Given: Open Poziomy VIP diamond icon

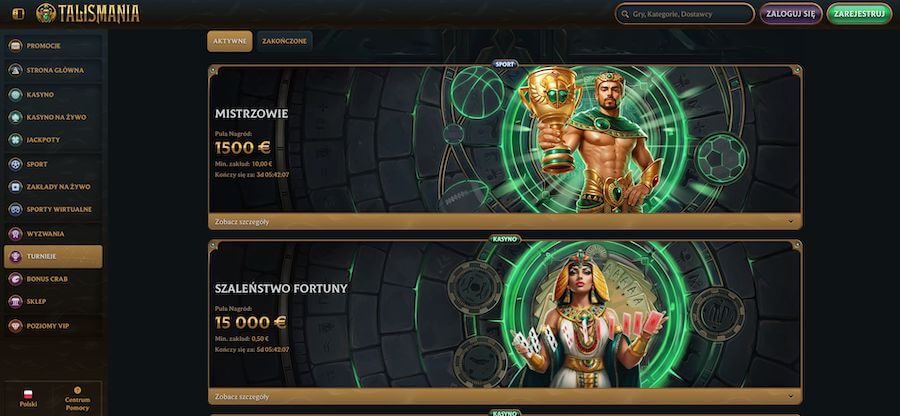Looking at the screenshot, I should [x=15, y=326].
